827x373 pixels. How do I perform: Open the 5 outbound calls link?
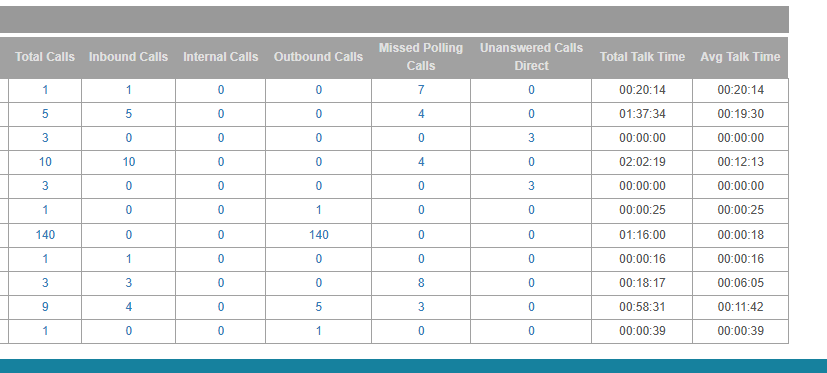click(x=319, y=307)
